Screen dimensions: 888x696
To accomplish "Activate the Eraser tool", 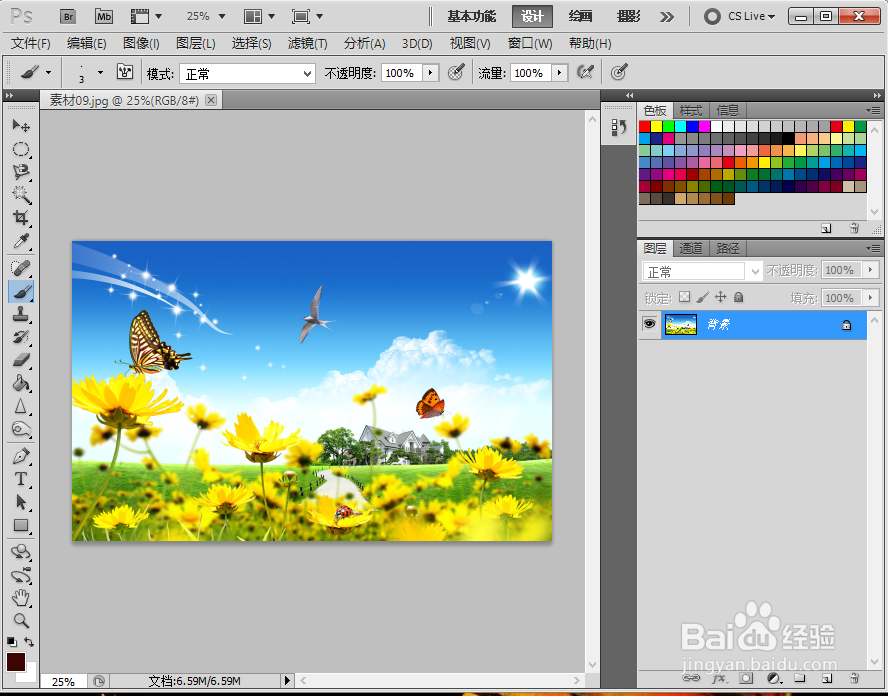I will [21, 359].
